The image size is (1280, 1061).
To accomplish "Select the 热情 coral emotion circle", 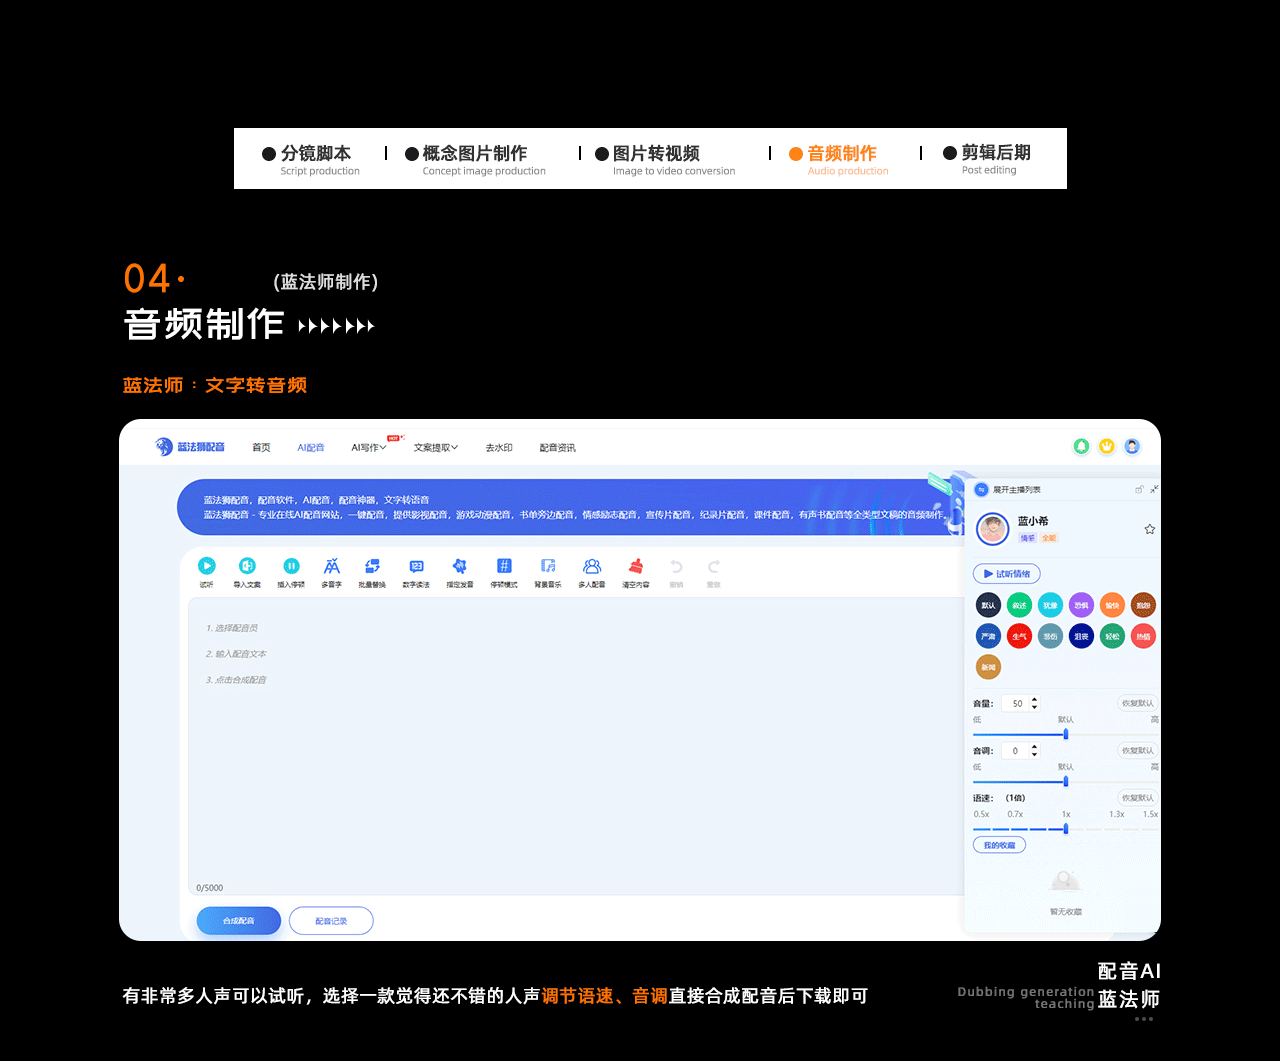I will [1143, 636].
